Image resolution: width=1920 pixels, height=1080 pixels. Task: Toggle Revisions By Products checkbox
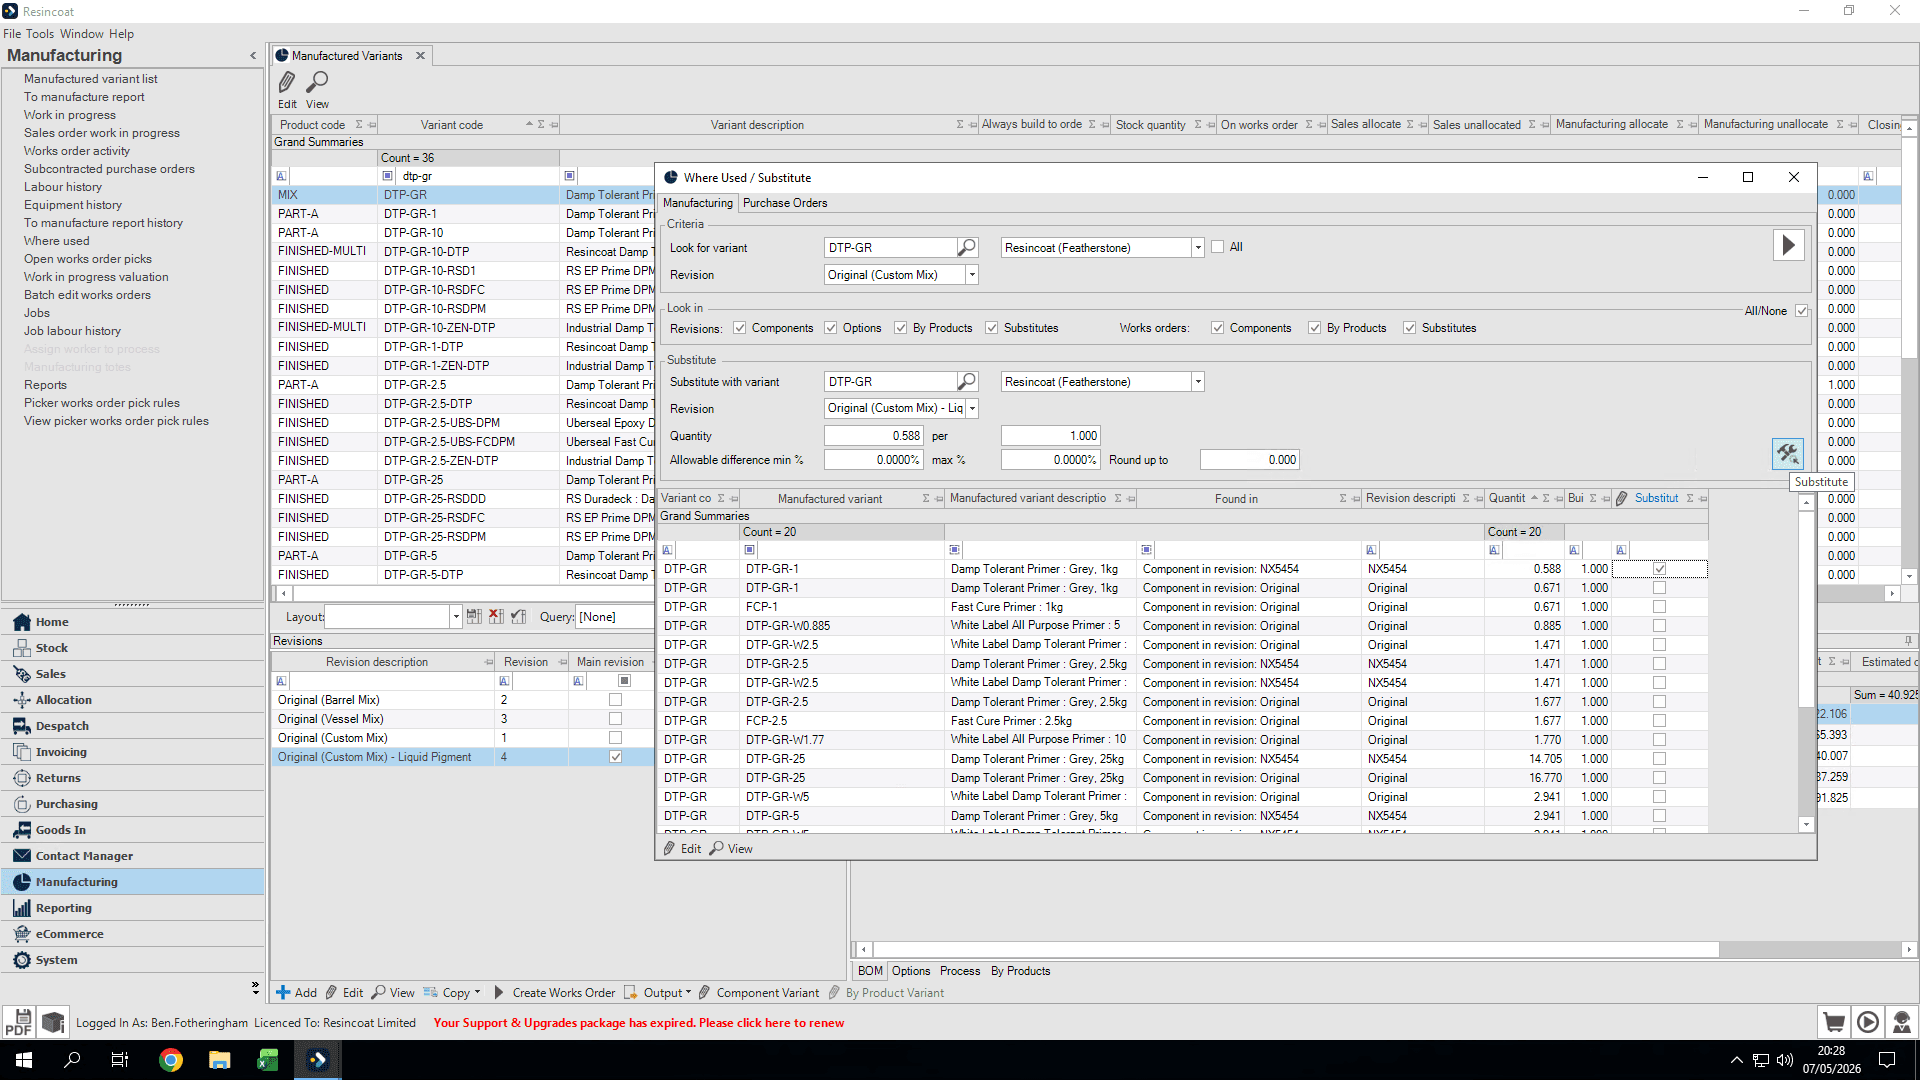[900, 328]
